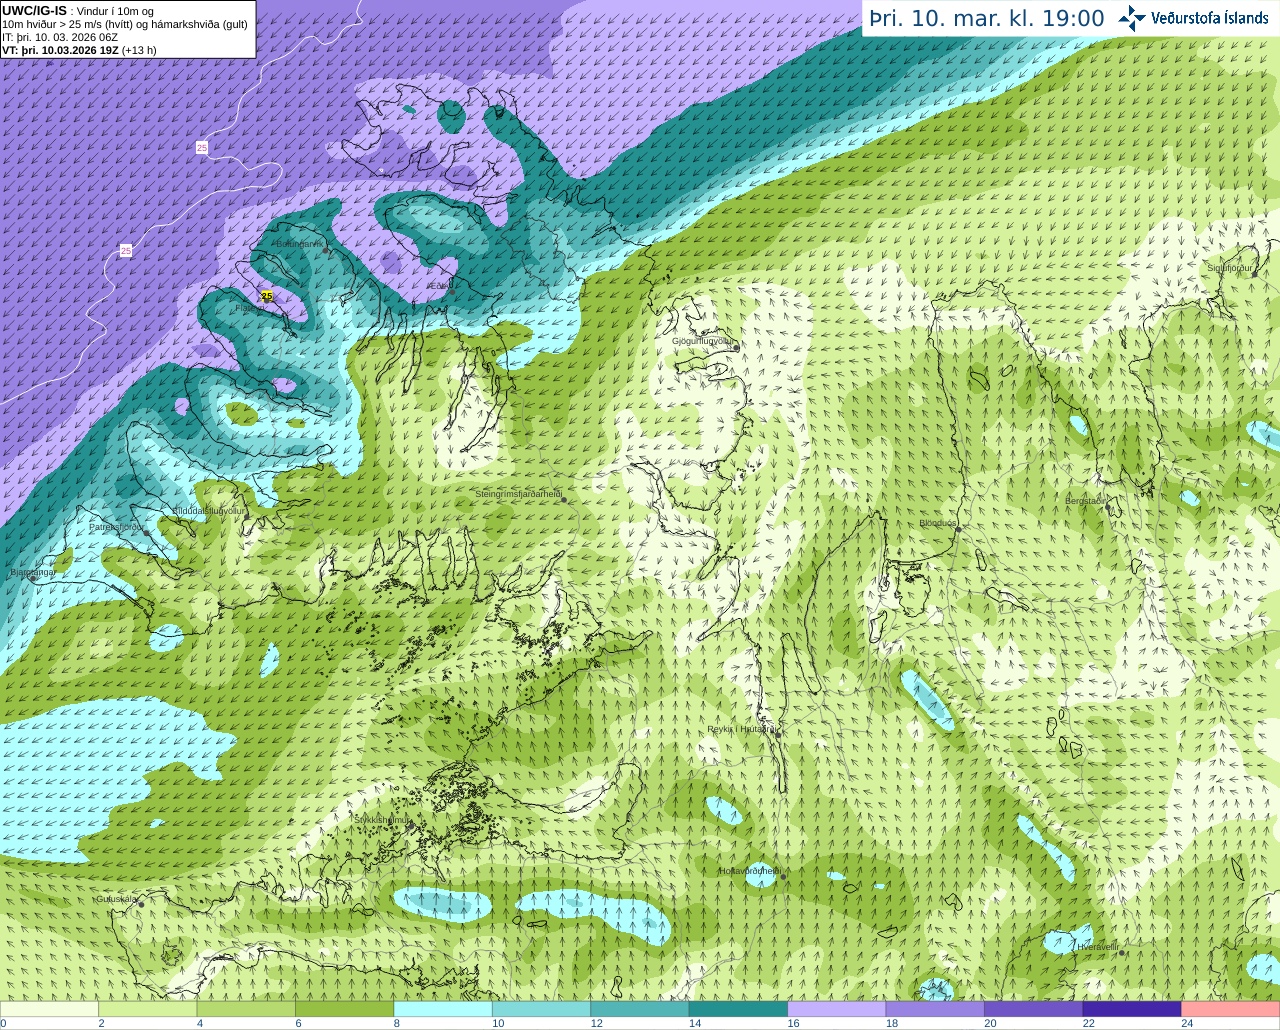Click the legend tick number 12
The width and height of the screenshot is (1280, 1030).
pyautogui.click(x=596, y=1023)
